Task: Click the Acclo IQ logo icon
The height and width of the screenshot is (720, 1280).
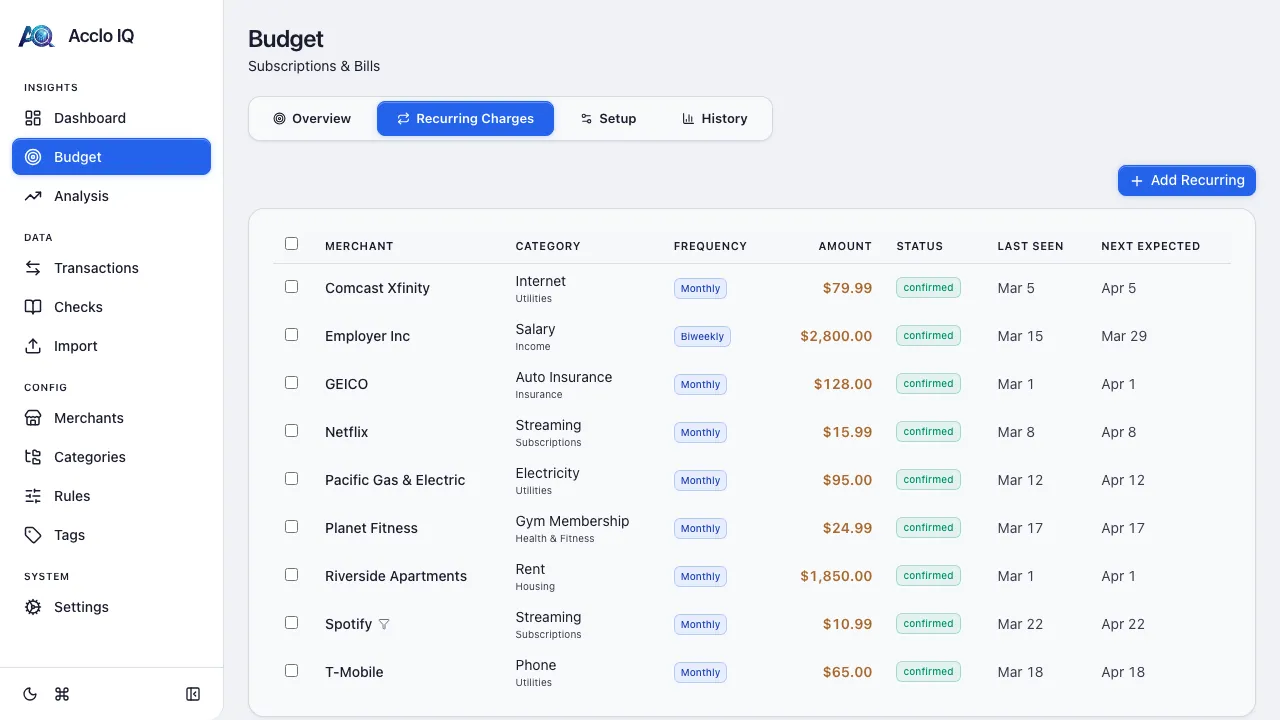Action: pos(36,36)
